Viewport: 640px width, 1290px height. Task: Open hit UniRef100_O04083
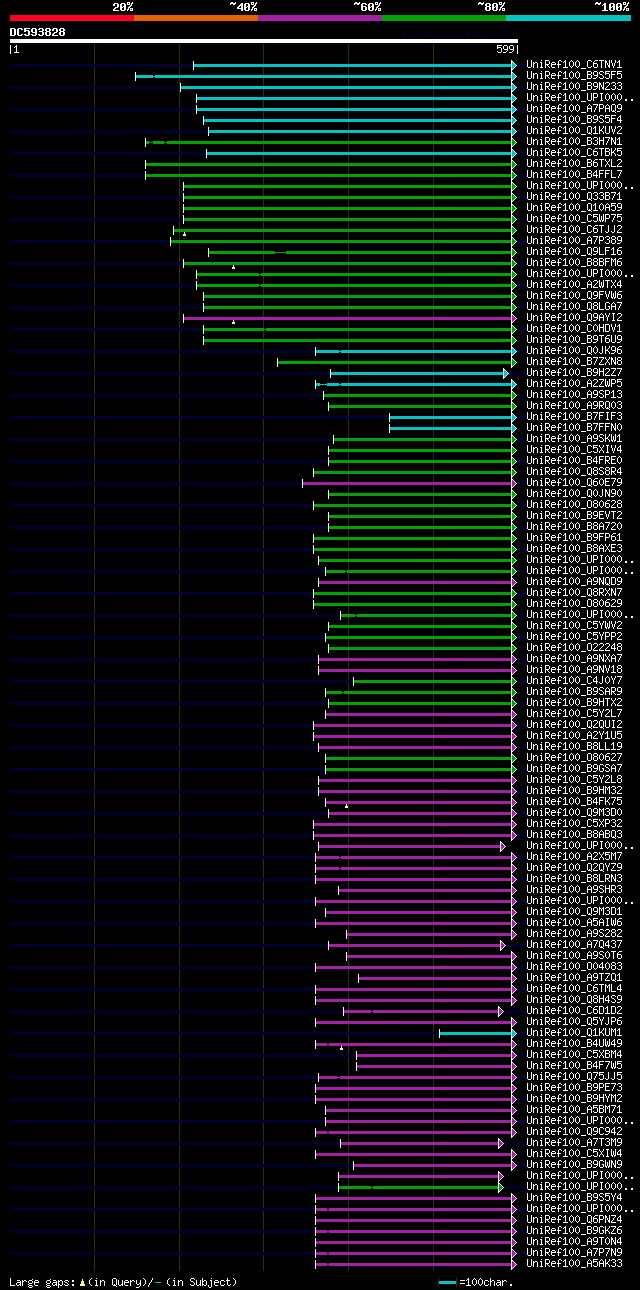click(x=574, y=967)
